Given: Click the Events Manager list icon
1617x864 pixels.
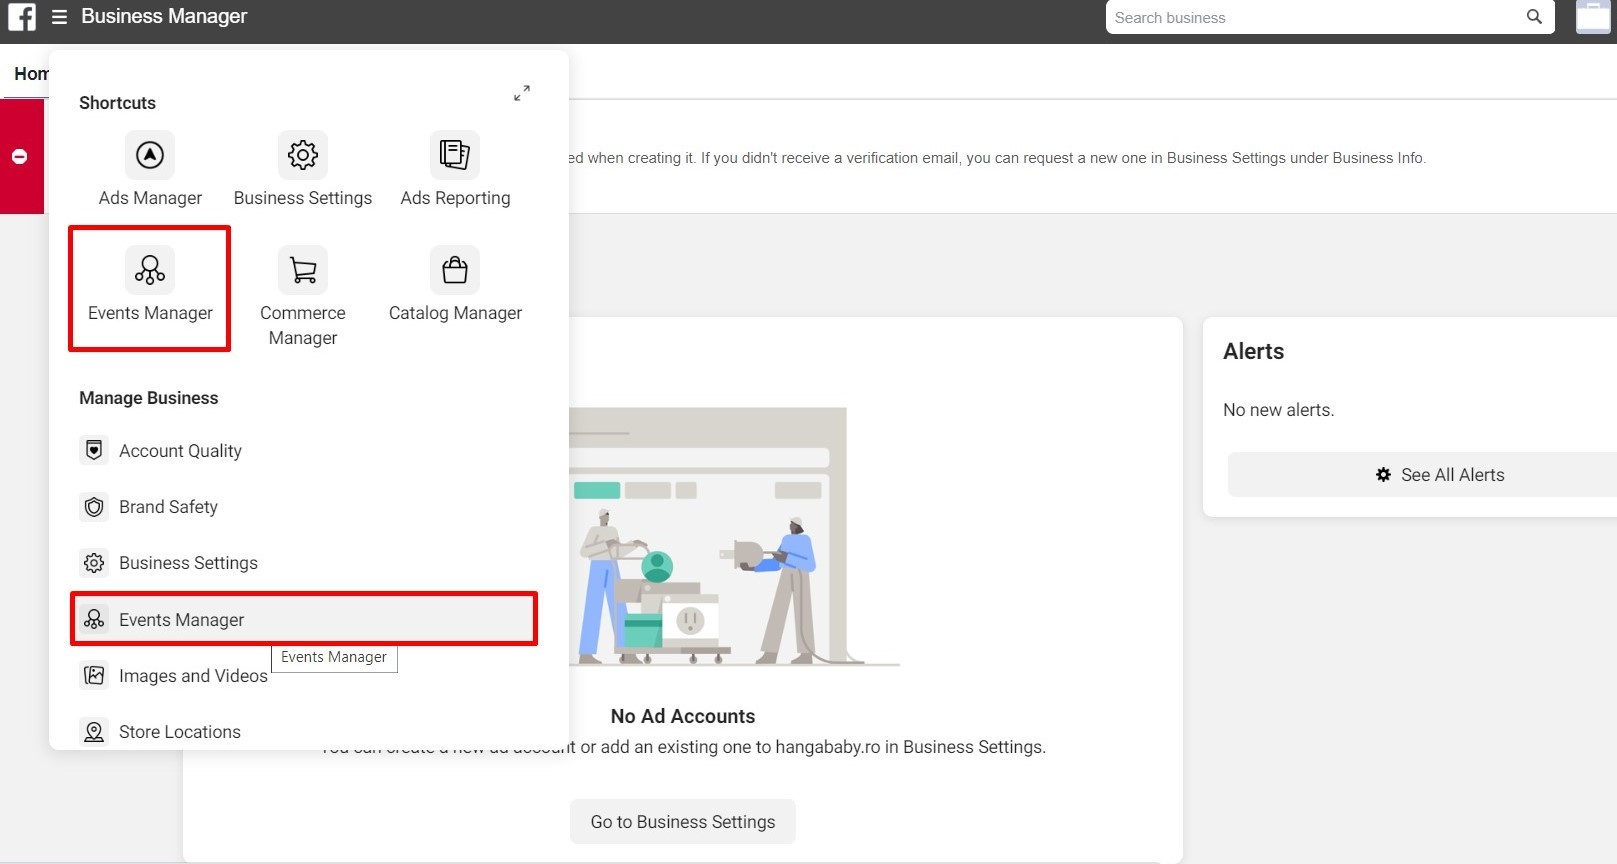Looking at the screenshot, I should (x=94, y=619).
